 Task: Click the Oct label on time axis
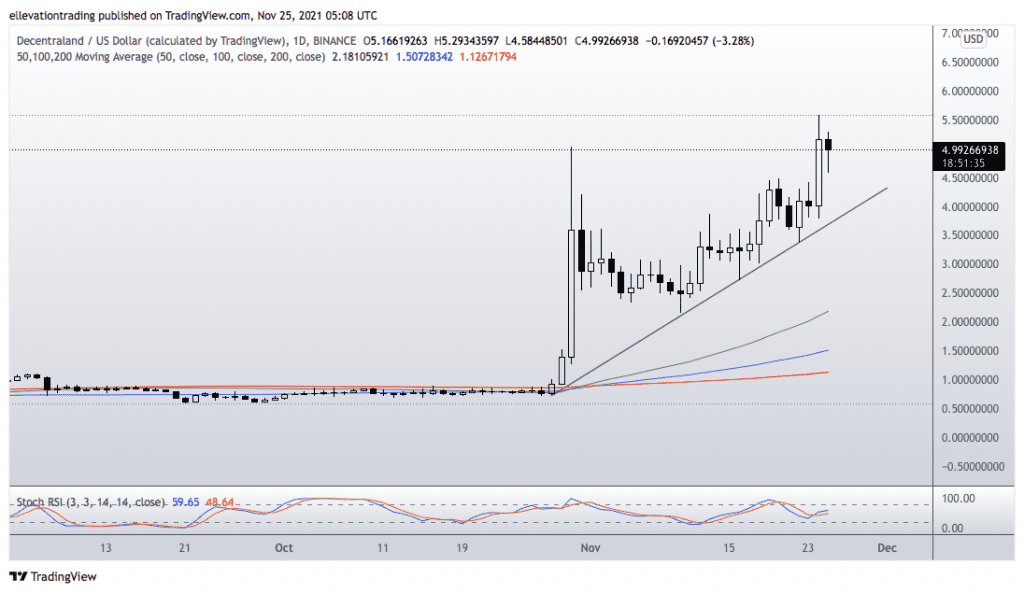tap(283, 548)
